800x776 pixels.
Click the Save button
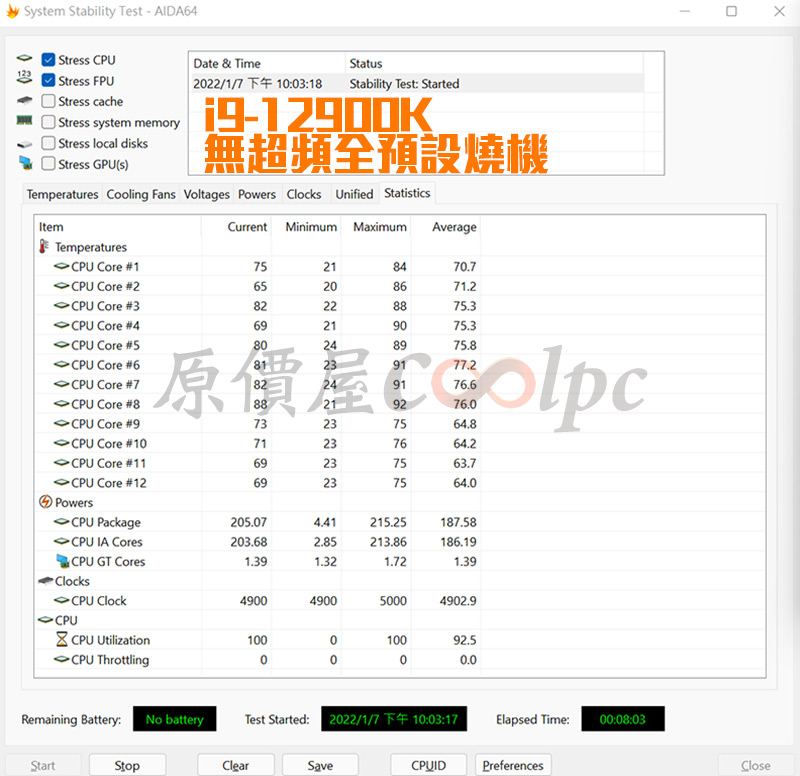coord(320,765)
